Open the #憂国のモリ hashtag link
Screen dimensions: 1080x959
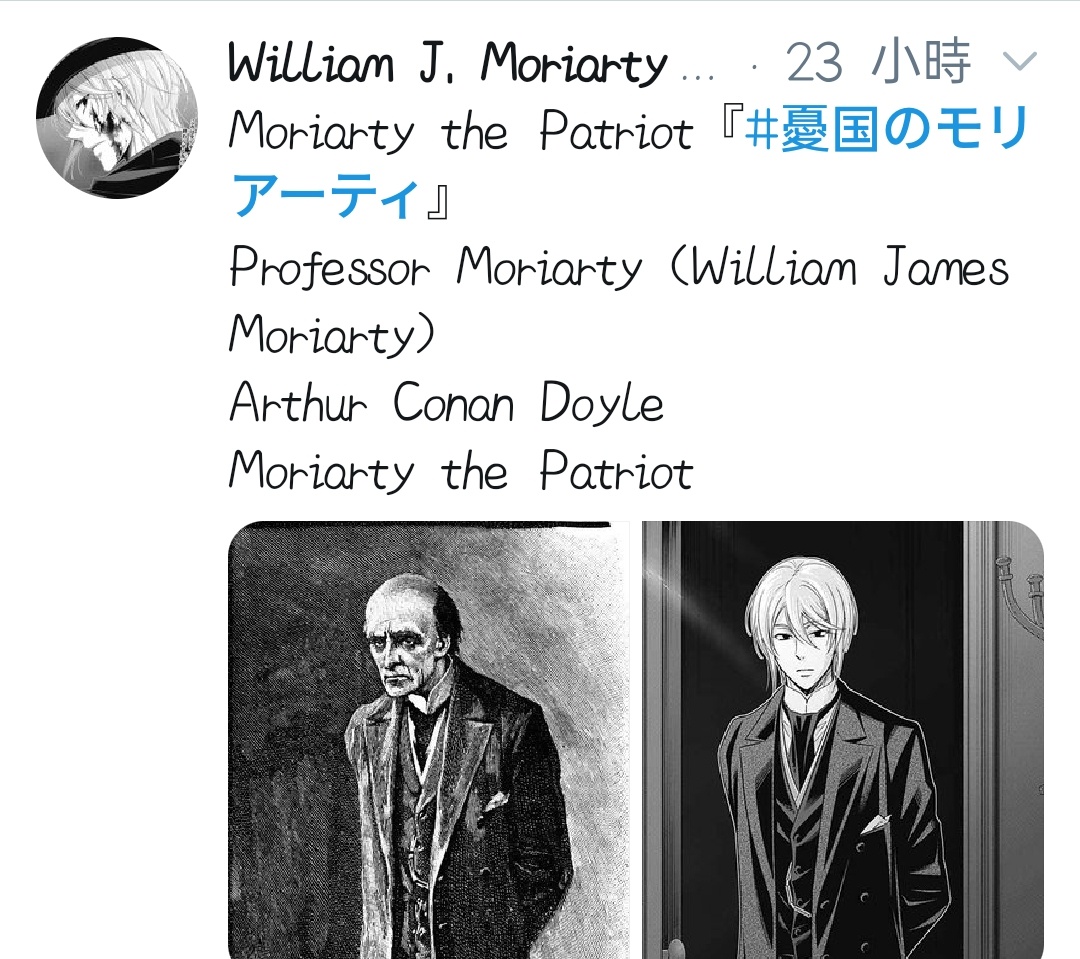(x=886, y=130)
